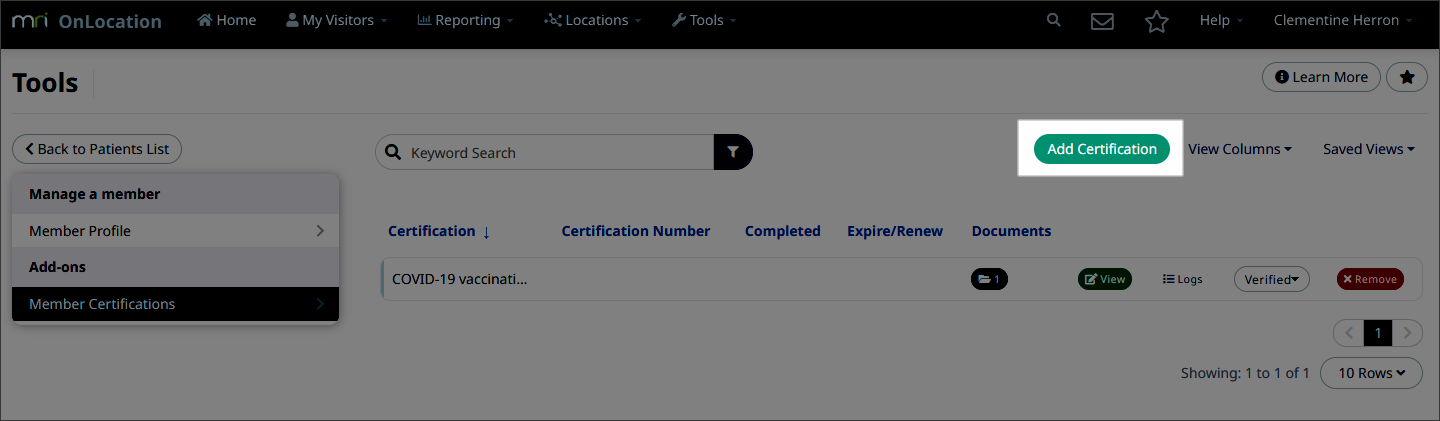Click the Documents column header
This screenshot has height=421, width=1440.
1011,231
